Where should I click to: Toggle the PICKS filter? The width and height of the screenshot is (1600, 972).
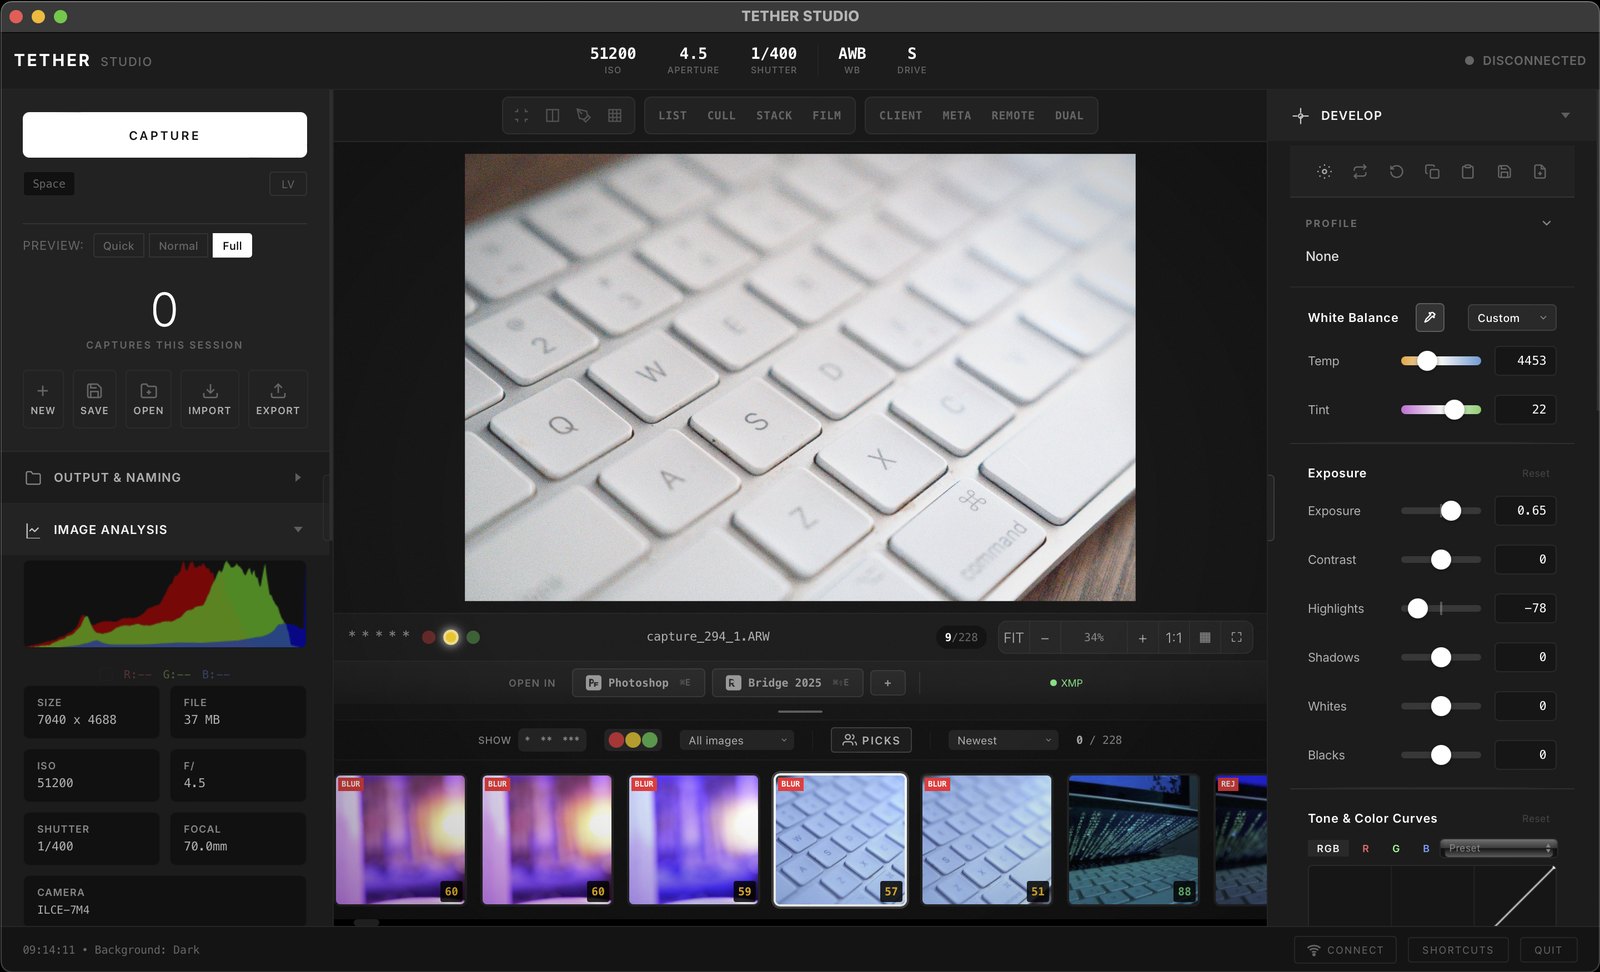(871, 740)
